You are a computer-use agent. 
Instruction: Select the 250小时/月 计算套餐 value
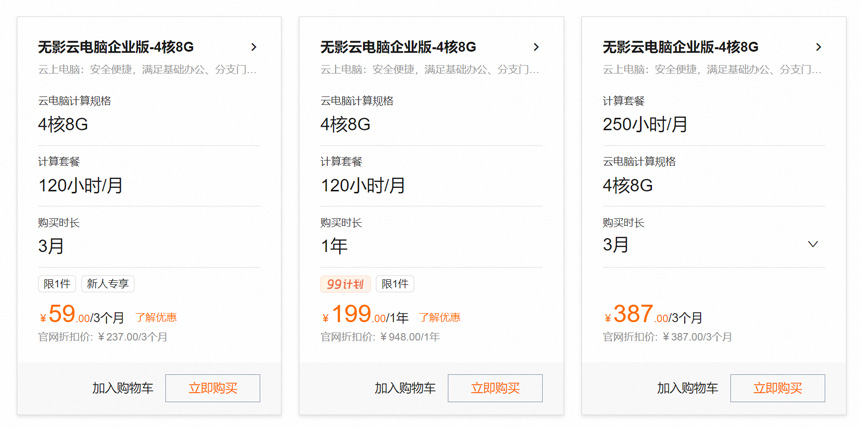coord(645,125)
